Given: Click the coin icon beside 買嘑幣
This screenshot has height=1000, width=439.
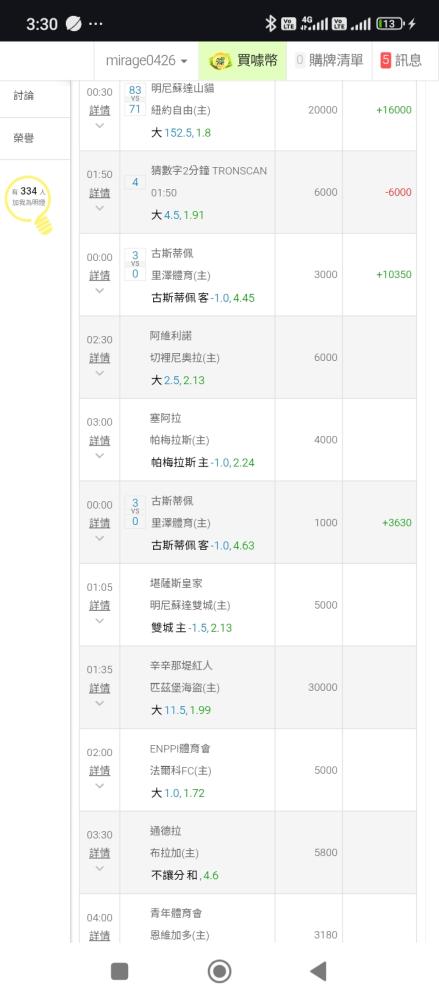Looking at the screenshot, I should (221, 61).
